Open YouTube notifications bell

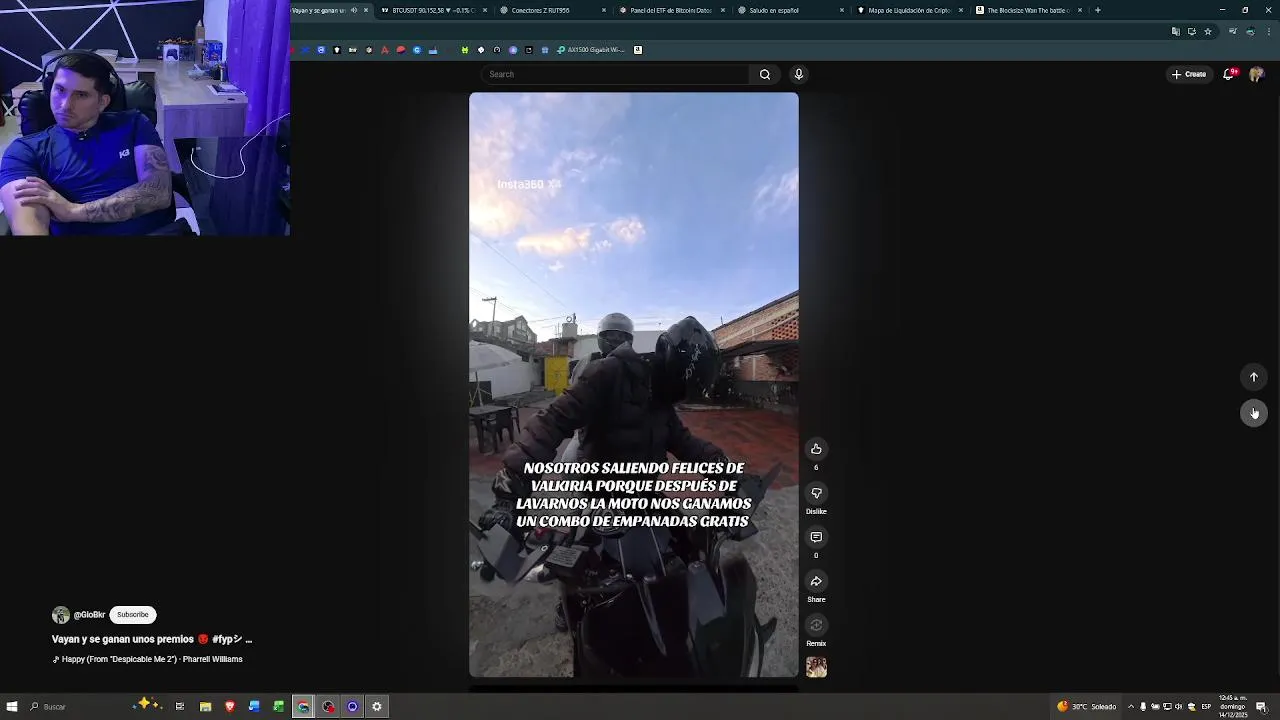click(x=1229, y=74)
